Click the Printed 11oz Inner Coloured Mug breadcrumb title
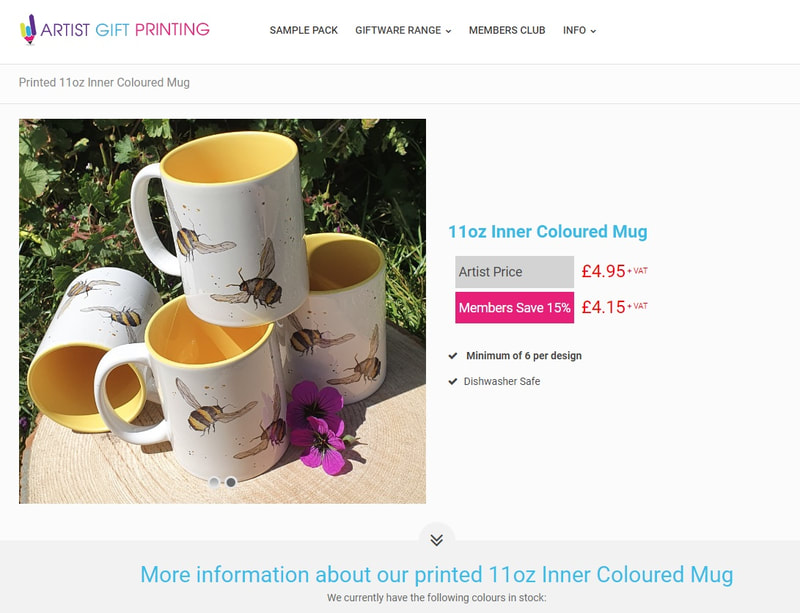The height and width of the screenshot is (613, 800). 104,82
